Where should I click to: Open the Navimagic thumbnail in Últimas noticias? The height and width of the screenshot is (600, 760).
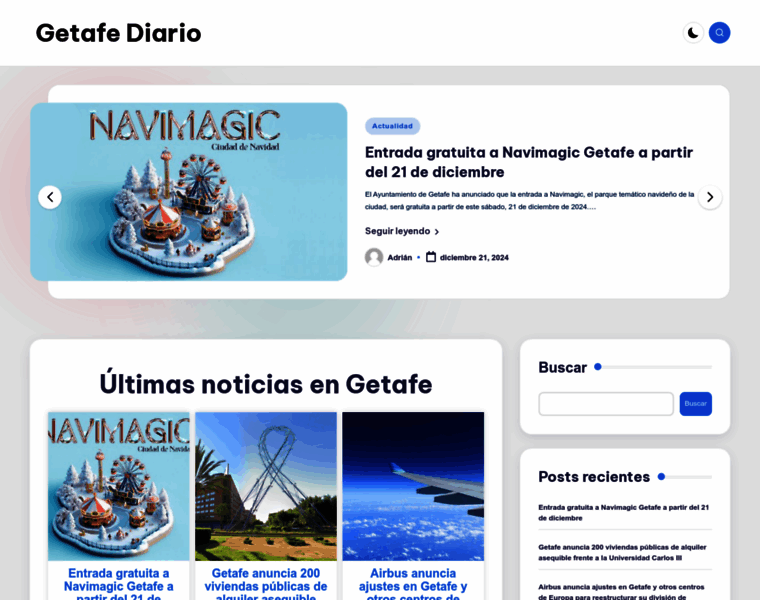(x=119, y=486)
